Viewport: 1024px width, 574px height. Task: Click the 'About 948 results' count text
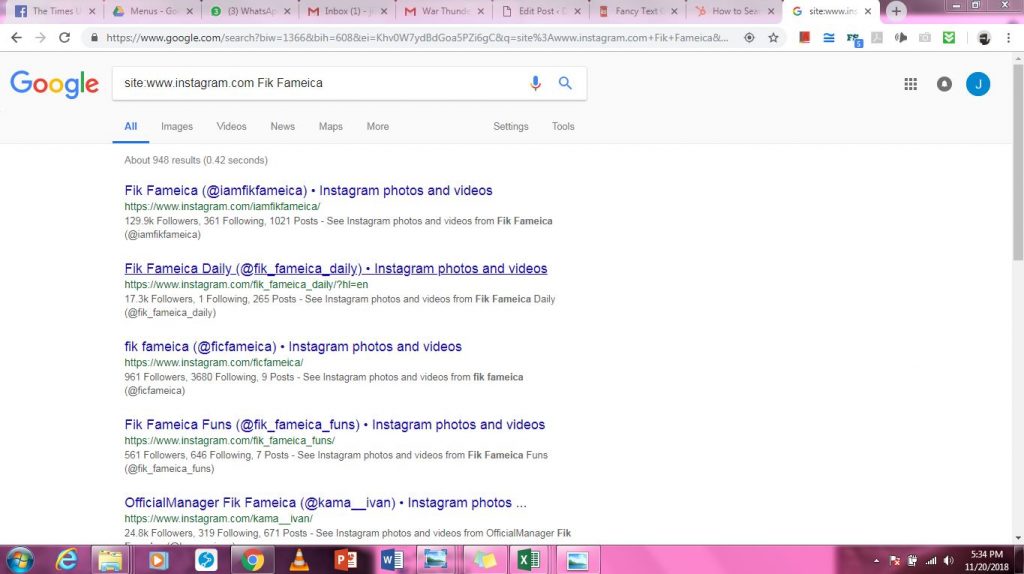(x=196, y=160)
